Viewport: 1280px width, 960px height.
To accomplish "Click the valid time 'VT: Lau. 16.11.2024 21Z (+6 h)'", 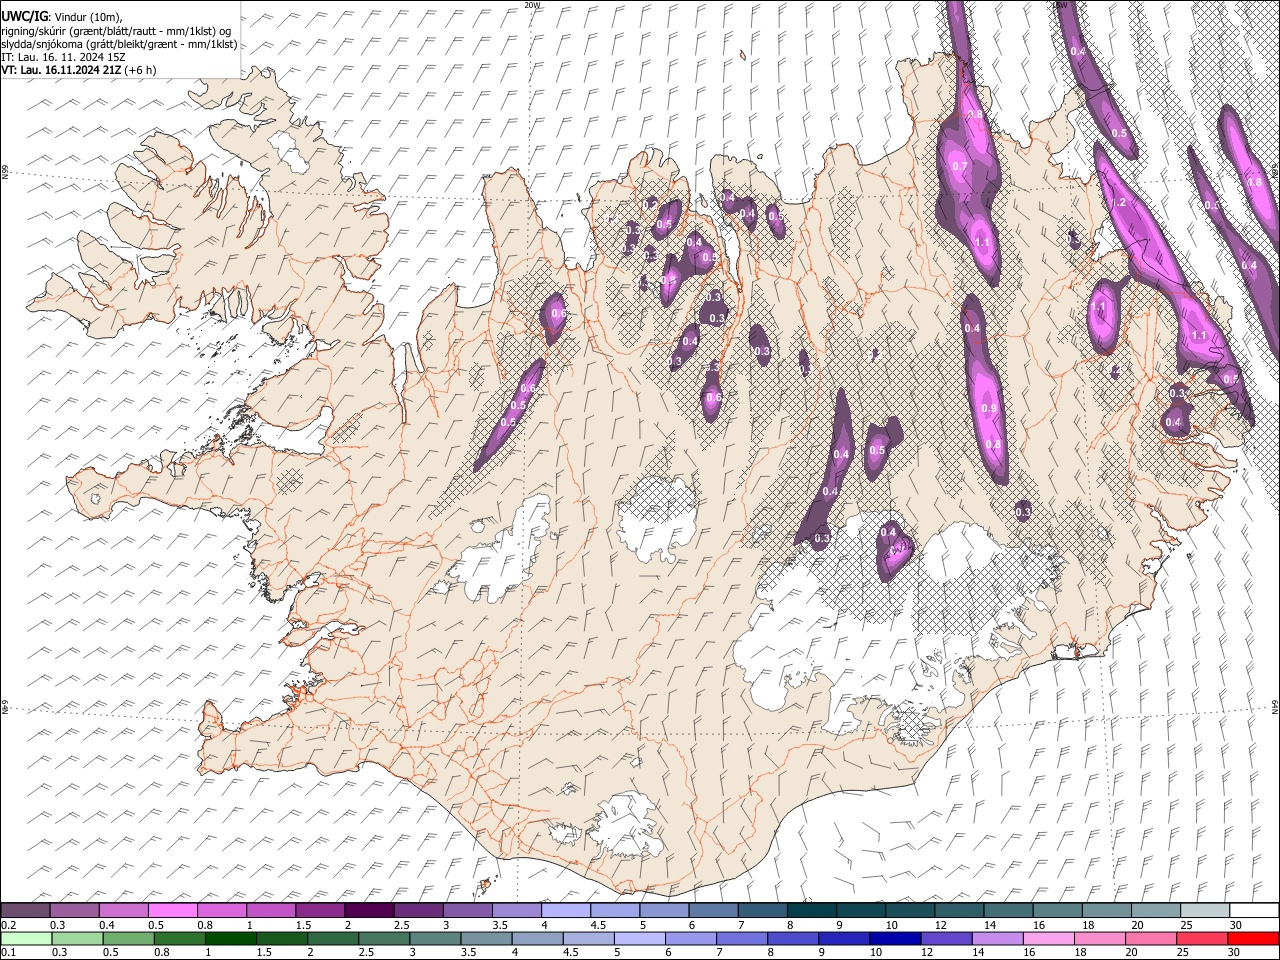I will (79, 70).
